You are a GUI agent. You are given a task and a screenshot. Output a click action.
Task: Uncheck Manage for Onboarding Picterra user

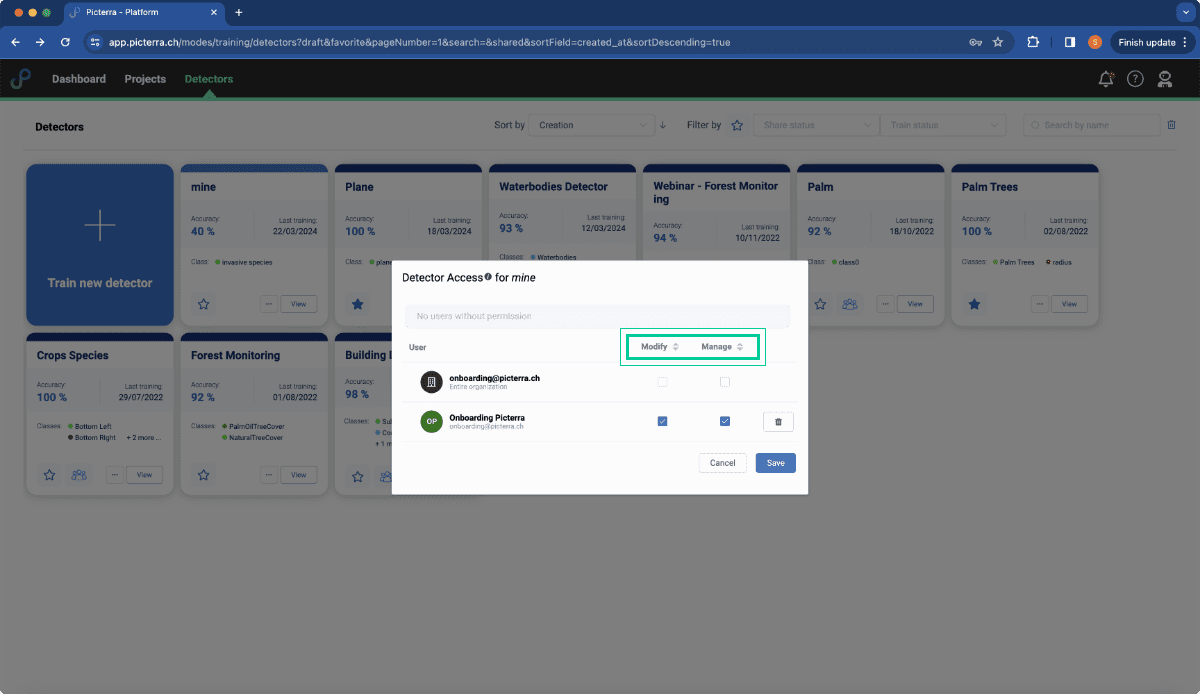(725, 422)
